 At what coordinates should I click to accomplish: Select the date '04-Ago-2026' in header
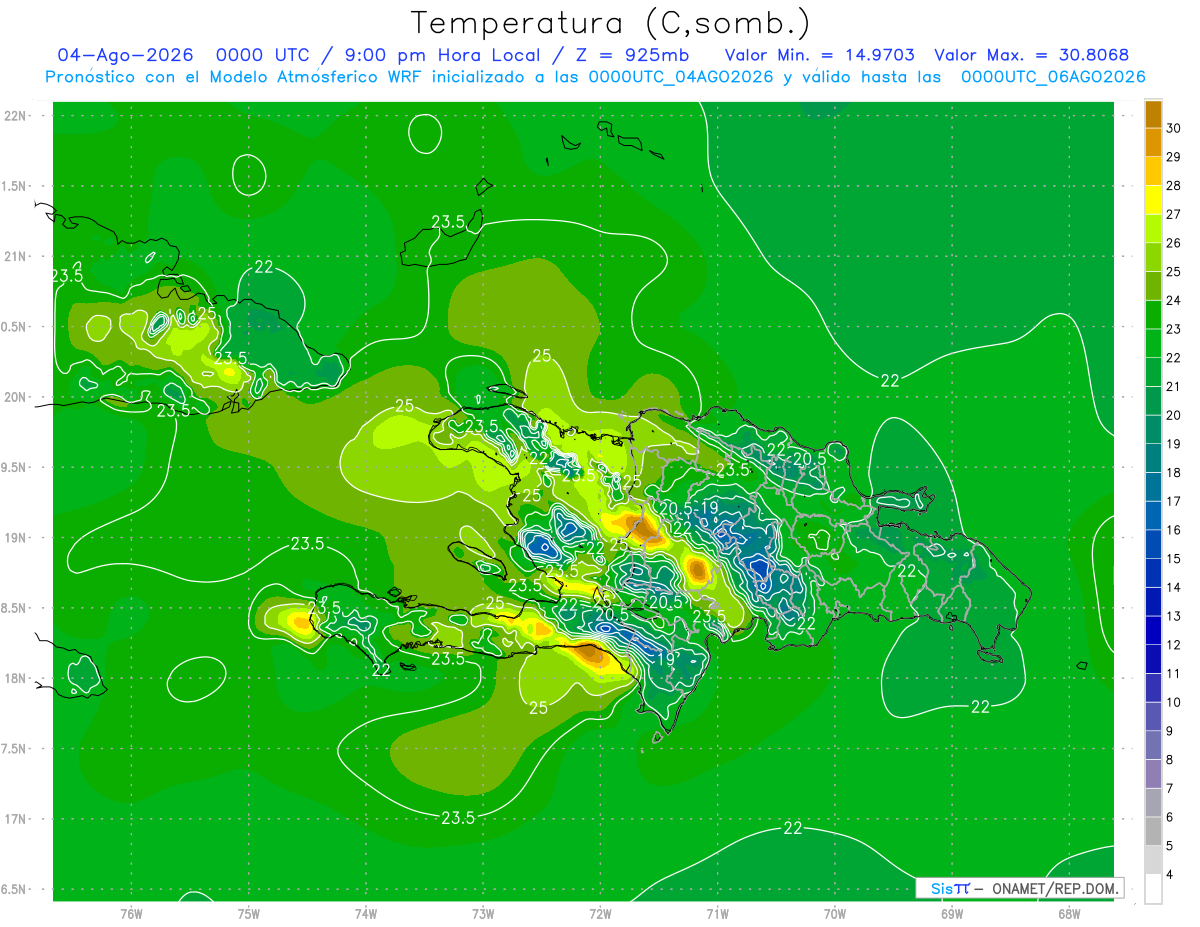coord(124,56)
